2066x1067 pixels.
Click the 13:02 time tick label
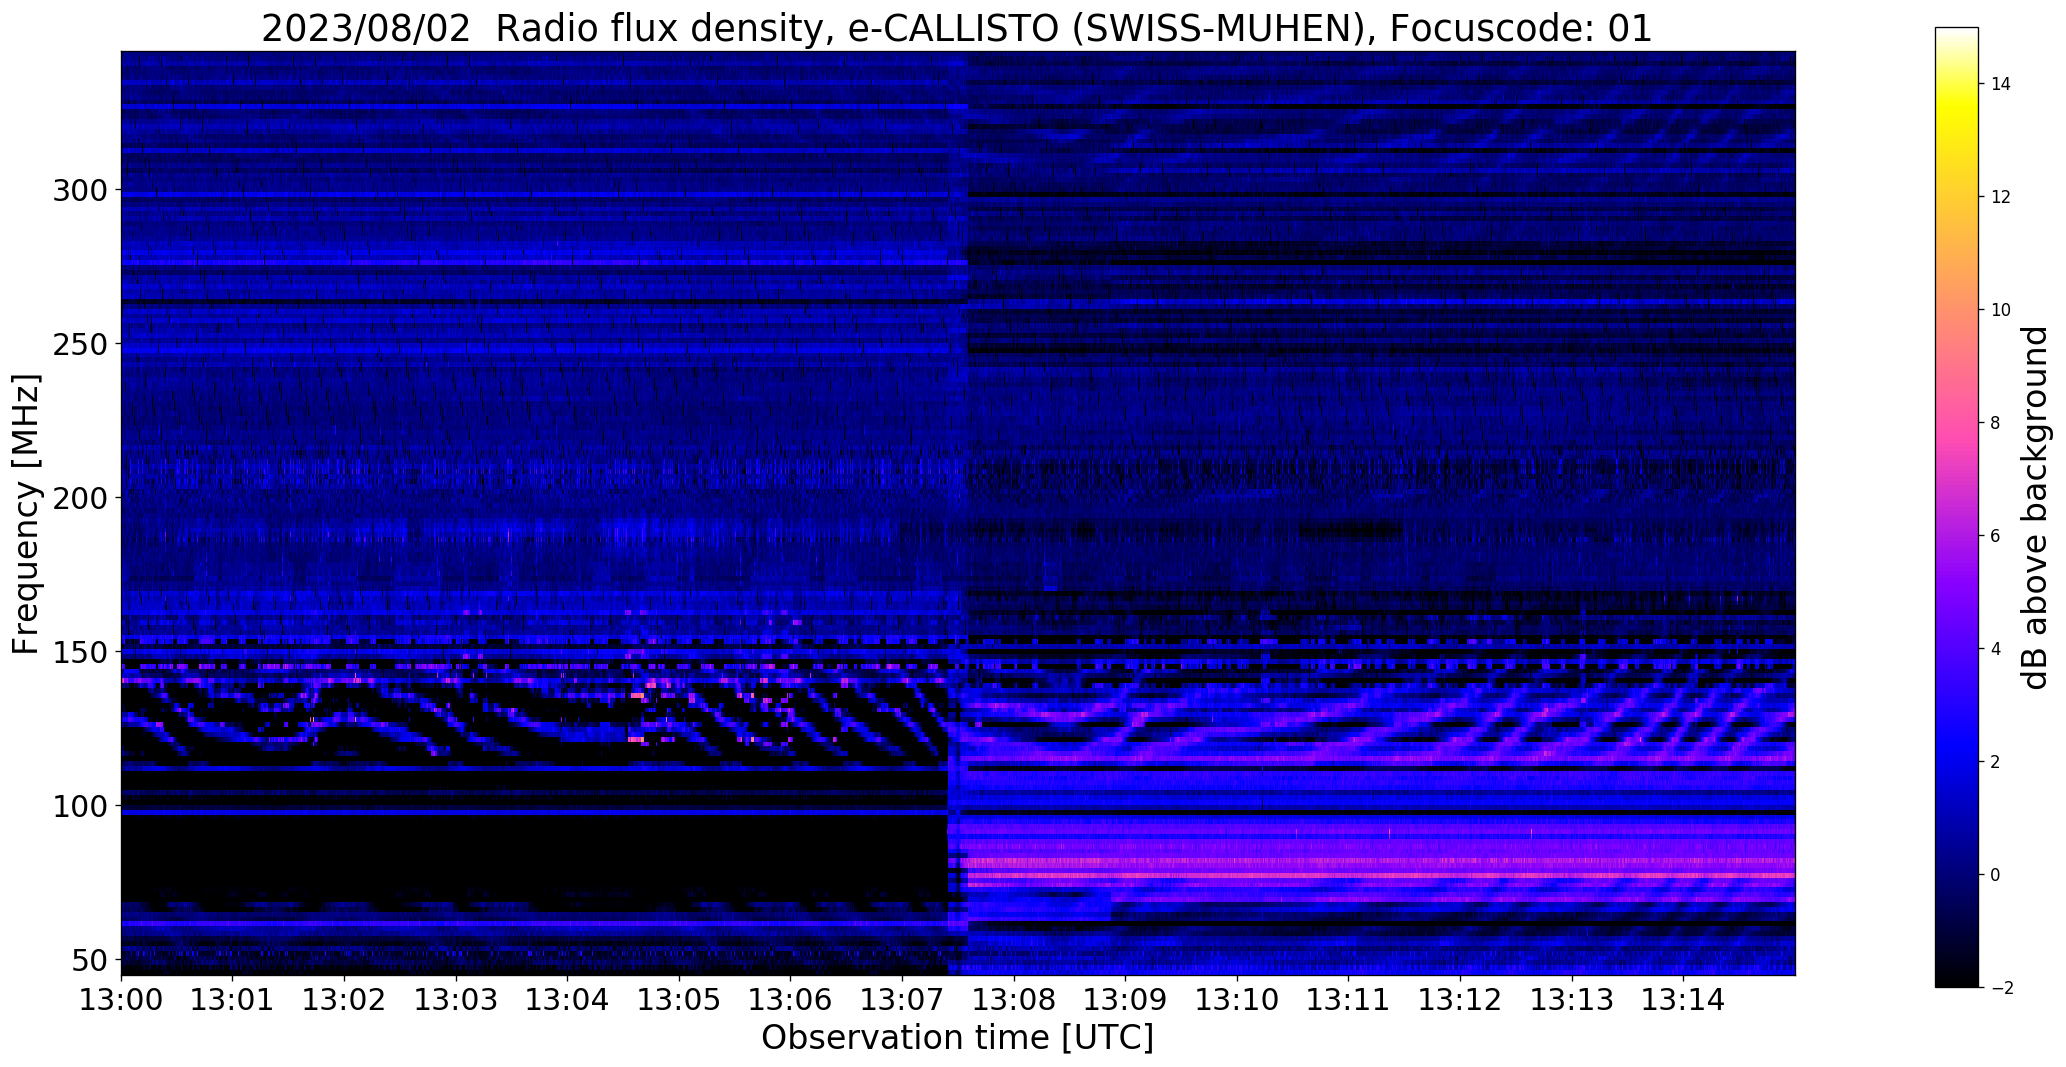pyautogui.click(x=345, y=998)
